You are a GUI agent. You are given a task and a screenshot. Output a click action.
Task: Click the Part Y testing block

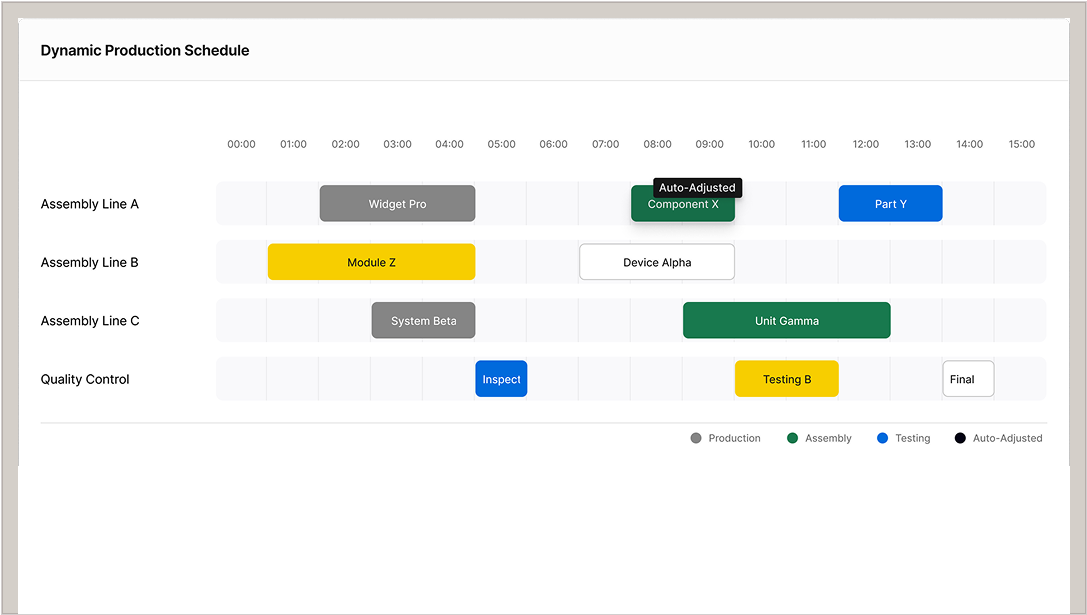click(890, 204)
